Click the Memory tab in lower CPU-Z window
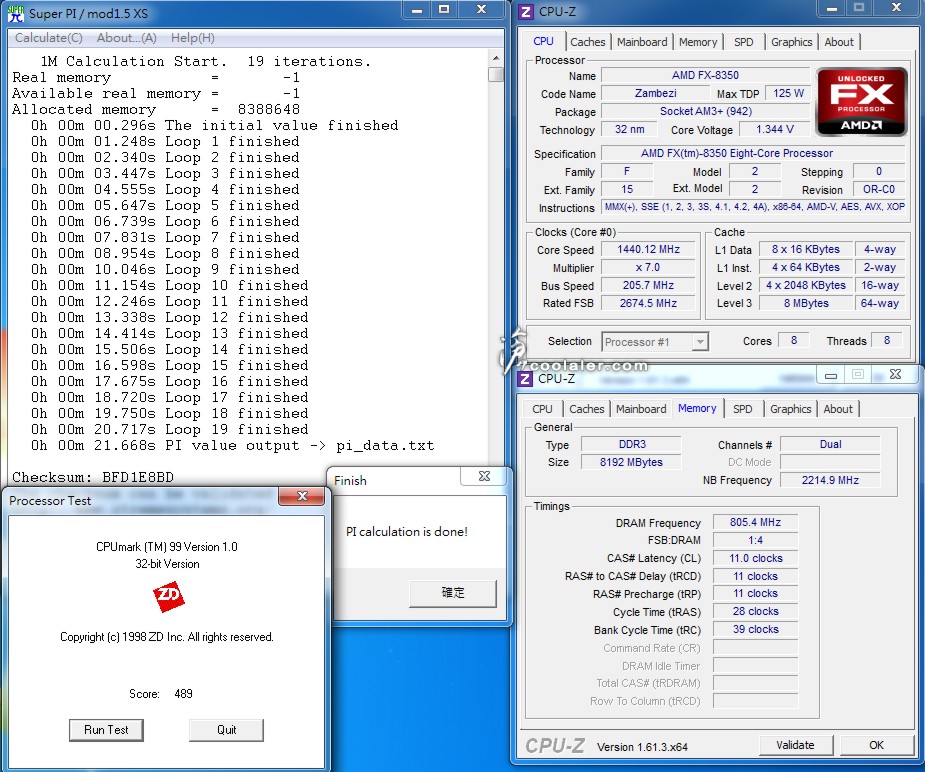Viewport: 925px width, 772px height. pyautogui.click(x=697, y=408)
